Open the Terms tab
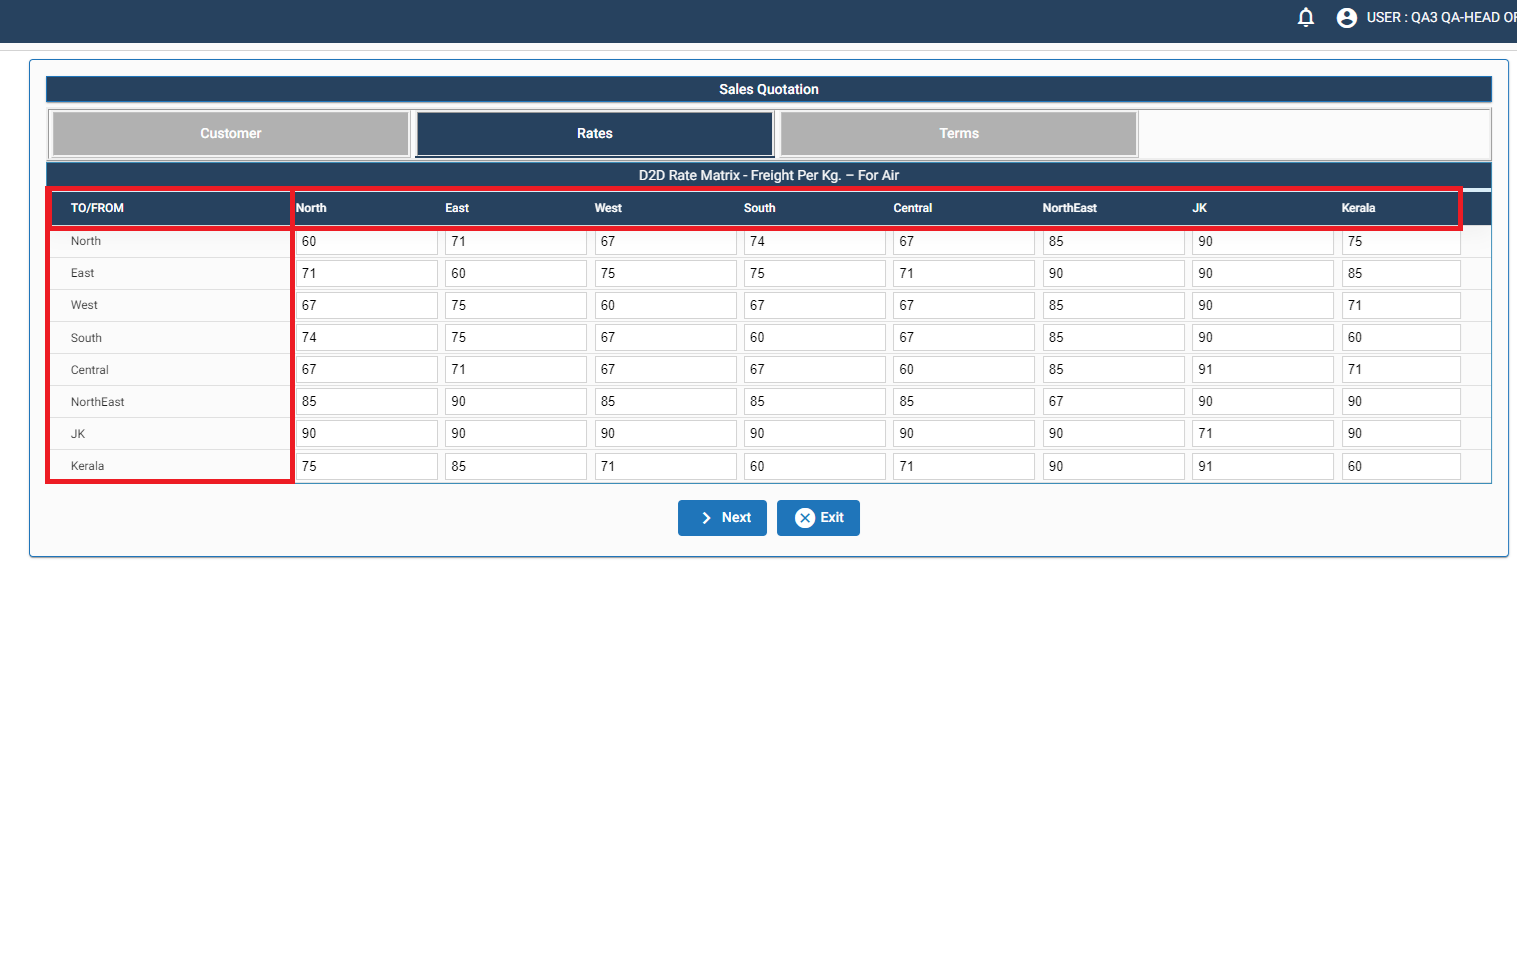Image resolution: width=1517 pixels, height=955 pixels. (958, 134)
